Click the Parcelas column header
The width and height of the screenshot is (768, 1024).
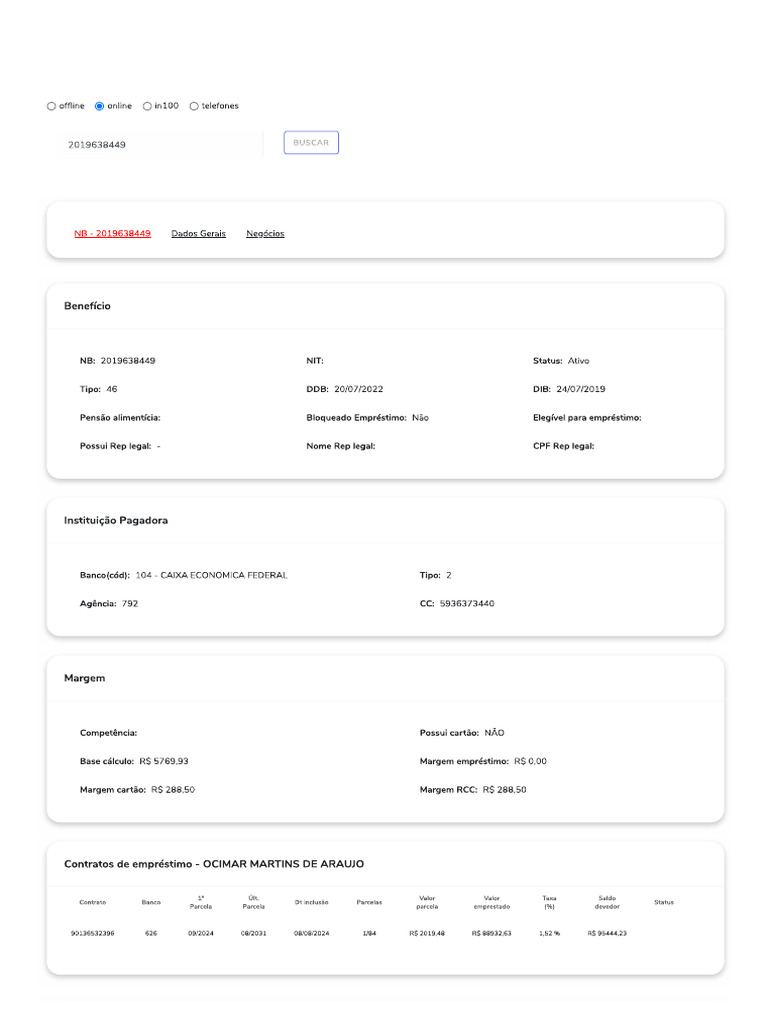coord(369,902)
